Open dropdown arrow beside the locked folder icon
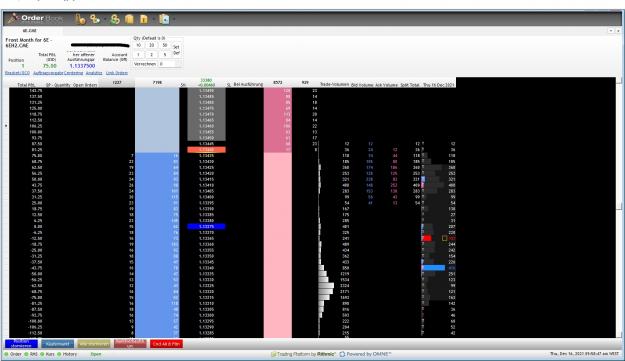Viewport: 625px width, 361px height. (153, 19)
